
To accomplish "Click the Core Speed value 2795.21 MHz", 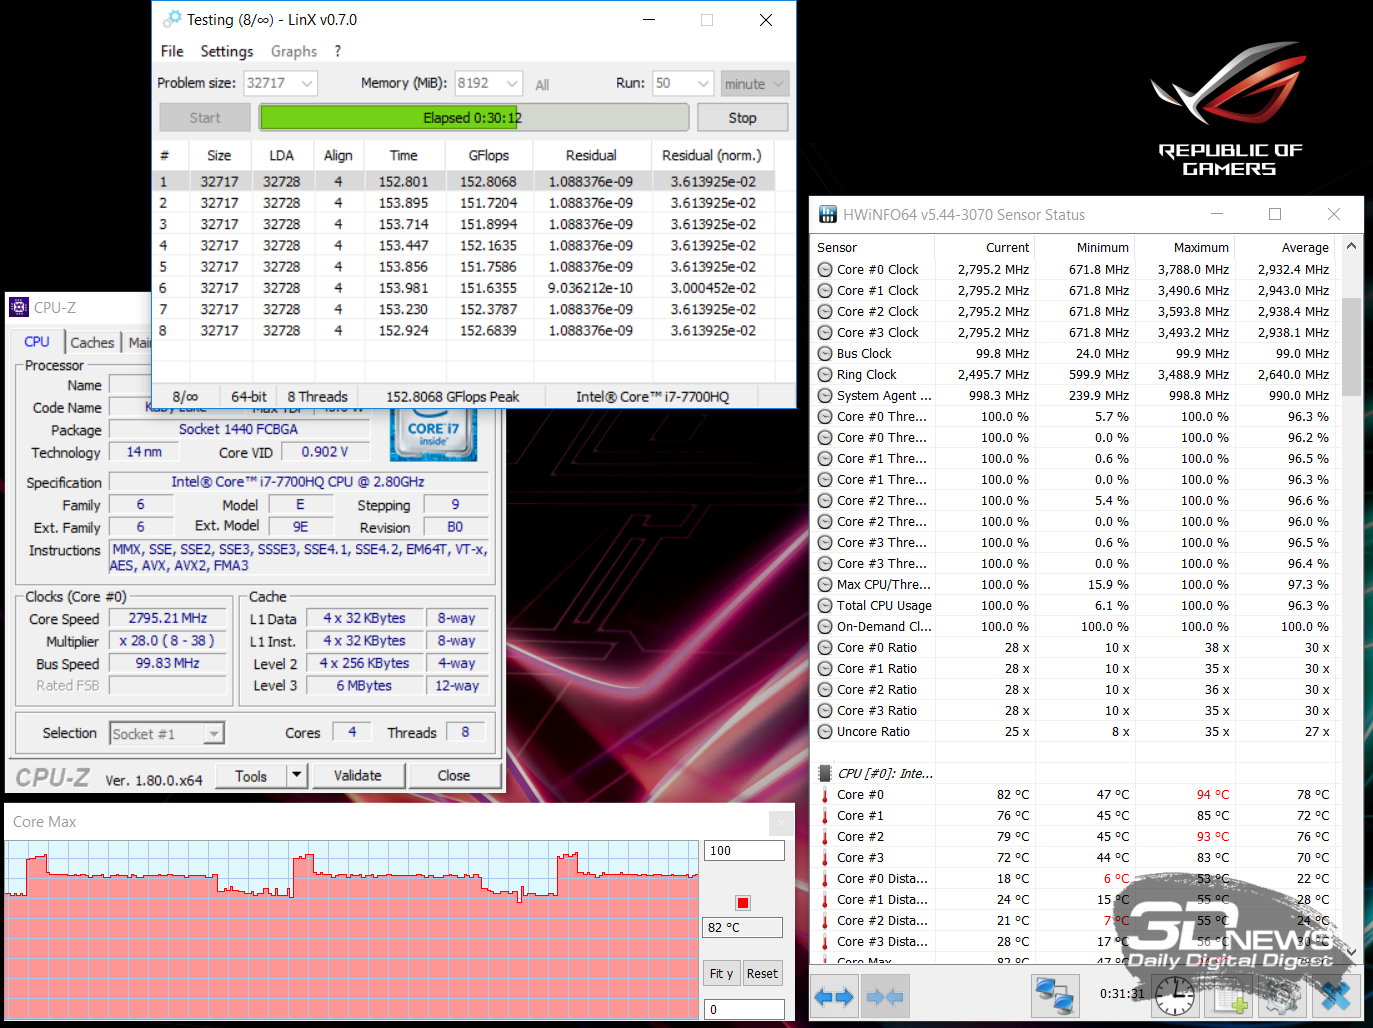I will click(x=168, y=618).
